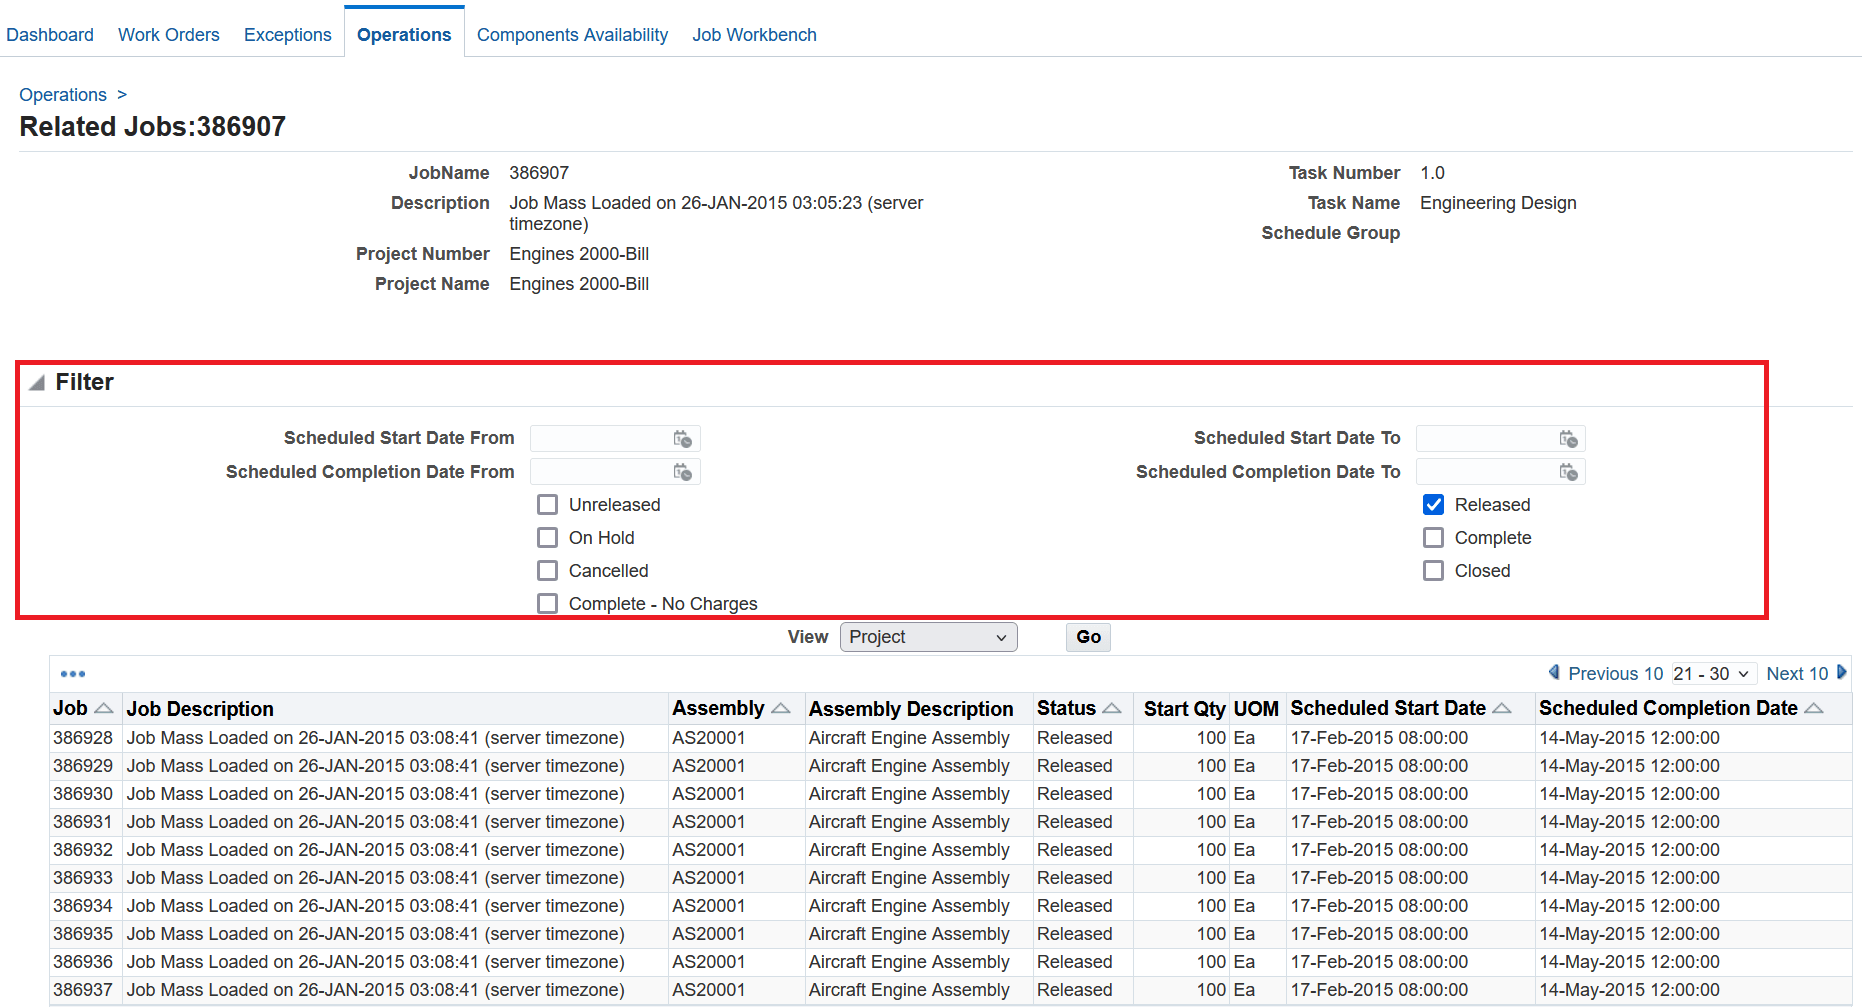1862x1007 pixels.
Task: Open the calendar picker for Scheduled Start Date From
Action: [684, 438]
